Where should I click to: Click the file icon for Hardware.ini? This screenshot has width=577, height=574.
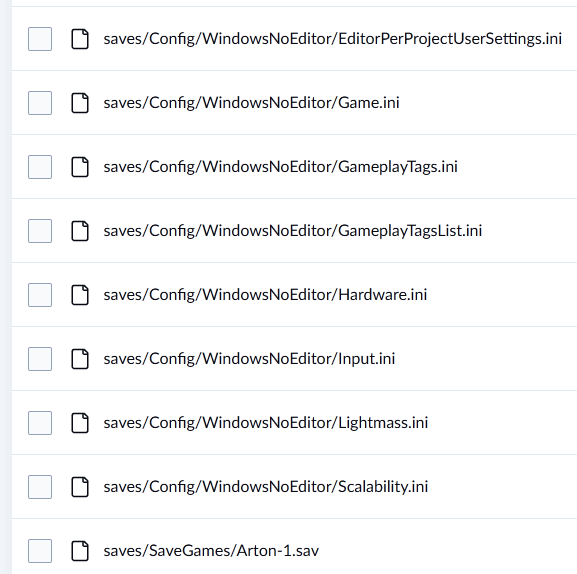pos(80,295)
